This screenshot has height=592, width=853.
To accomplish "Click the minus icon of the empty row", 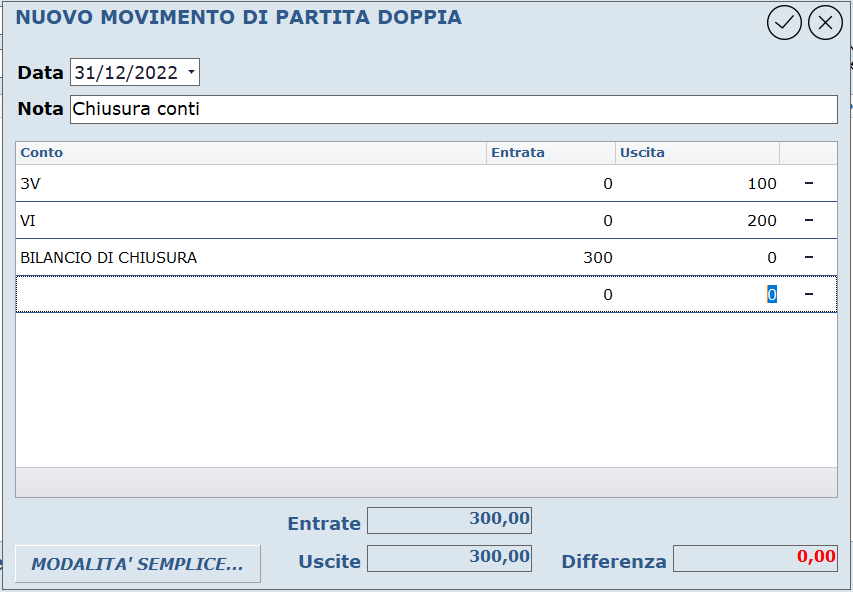I will pyautogui.click(x=808, y=294).
